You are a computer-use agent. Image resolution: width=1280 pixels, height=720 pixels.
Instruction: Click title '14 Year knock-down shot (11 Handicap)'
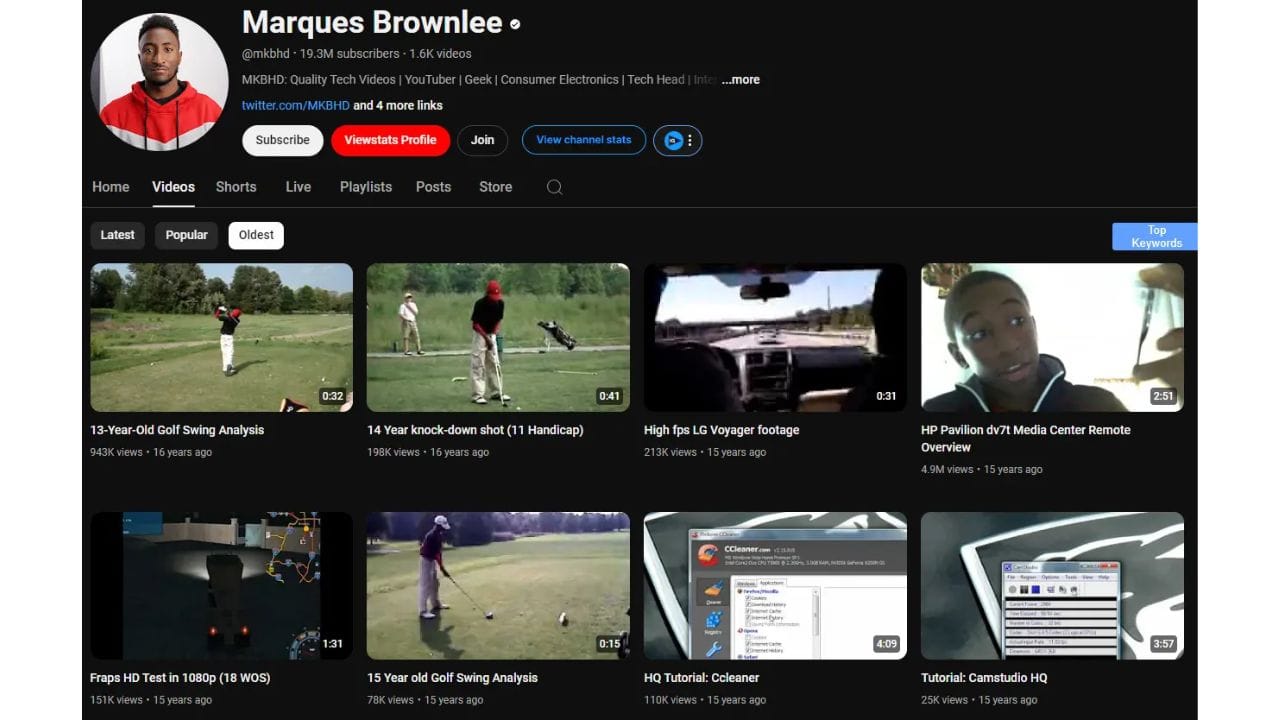tap(475, 430)
